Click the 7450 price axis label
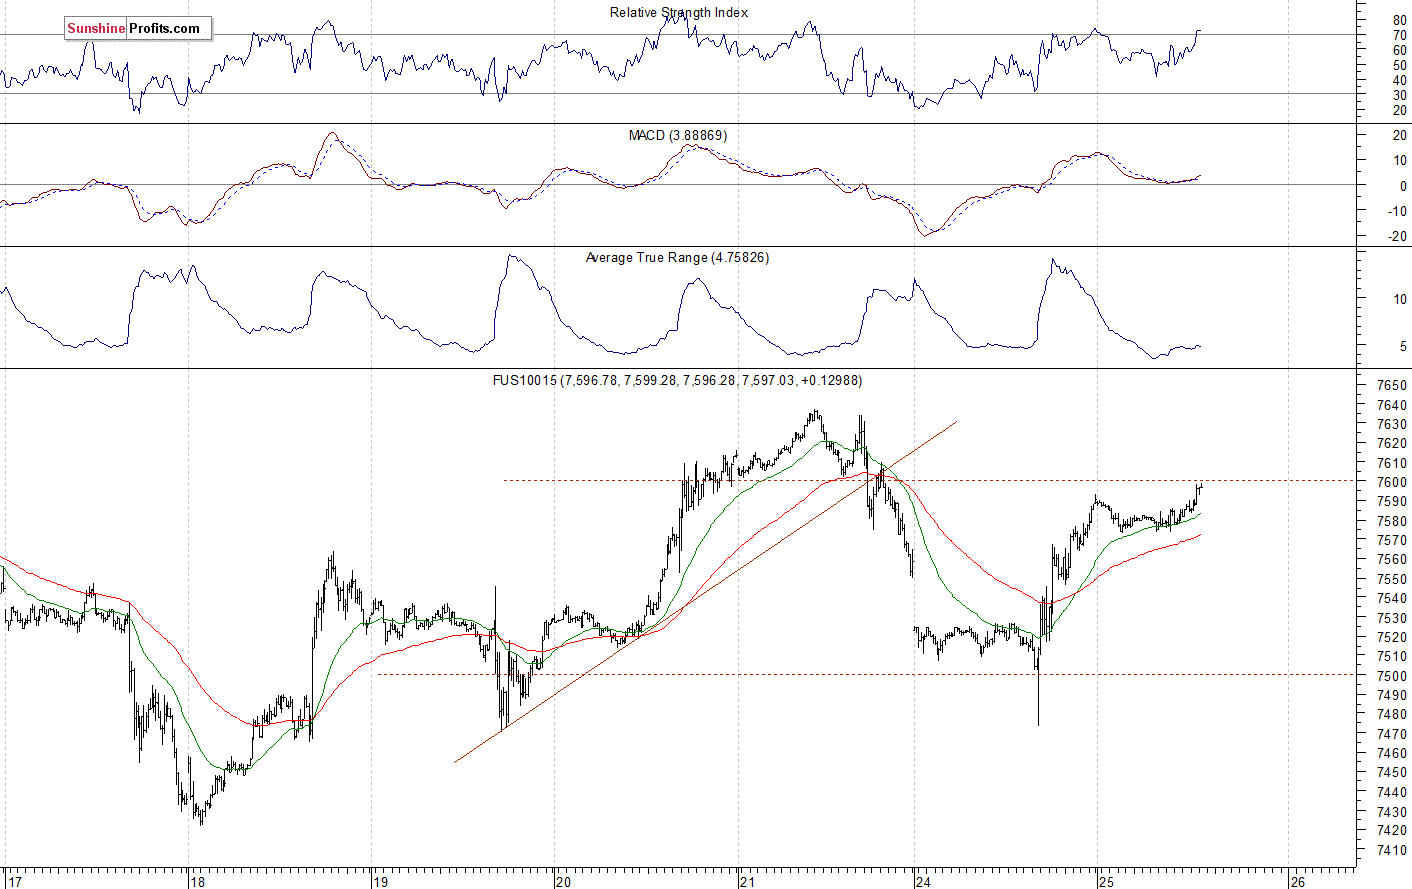Viewport: 1412px width, 889px height. click(1392, 772)
